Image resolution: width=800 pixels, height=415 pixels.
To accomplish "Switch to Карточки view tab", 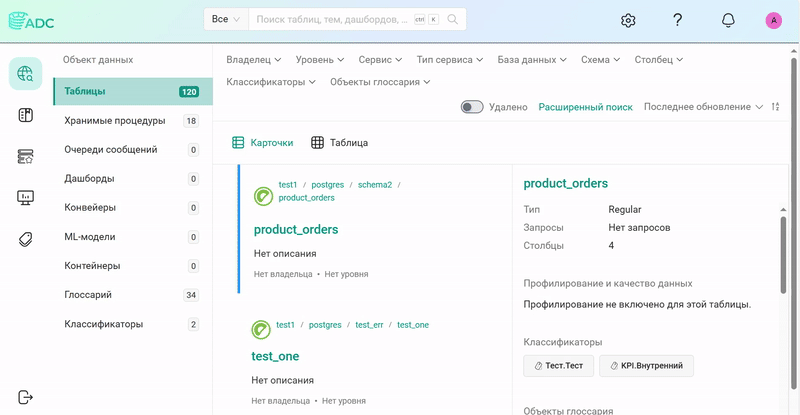I will coord(263,142).
